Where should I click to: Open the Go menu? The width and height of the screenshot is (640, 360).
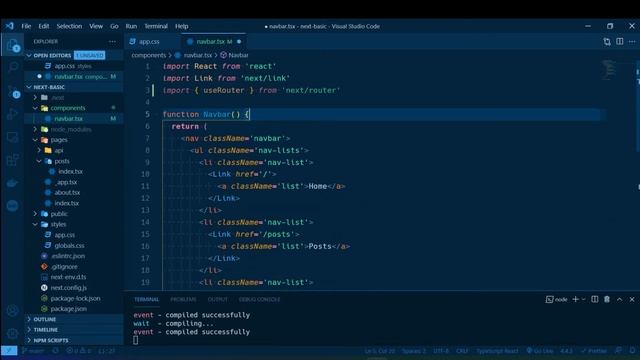114,26
